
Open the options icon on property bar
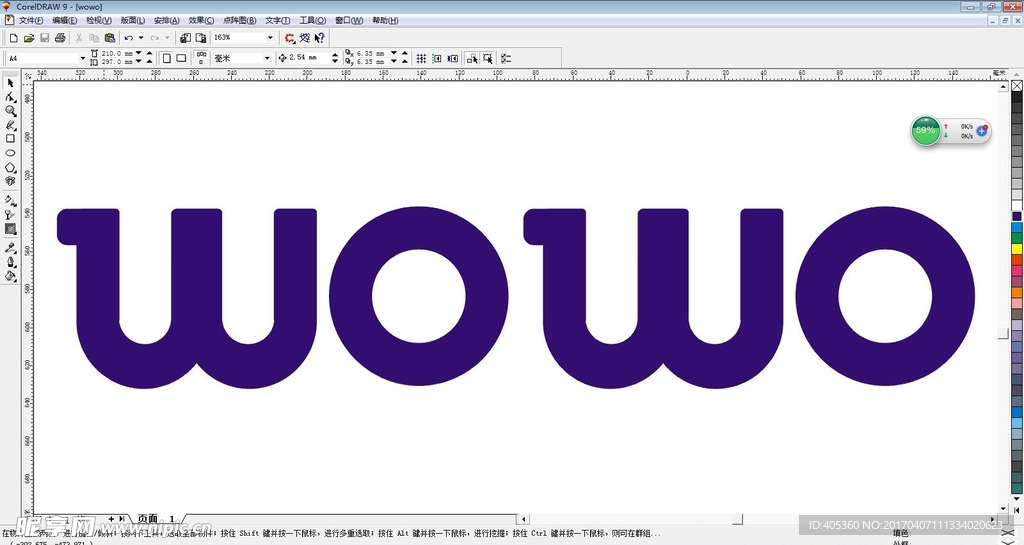click(506, 58)
